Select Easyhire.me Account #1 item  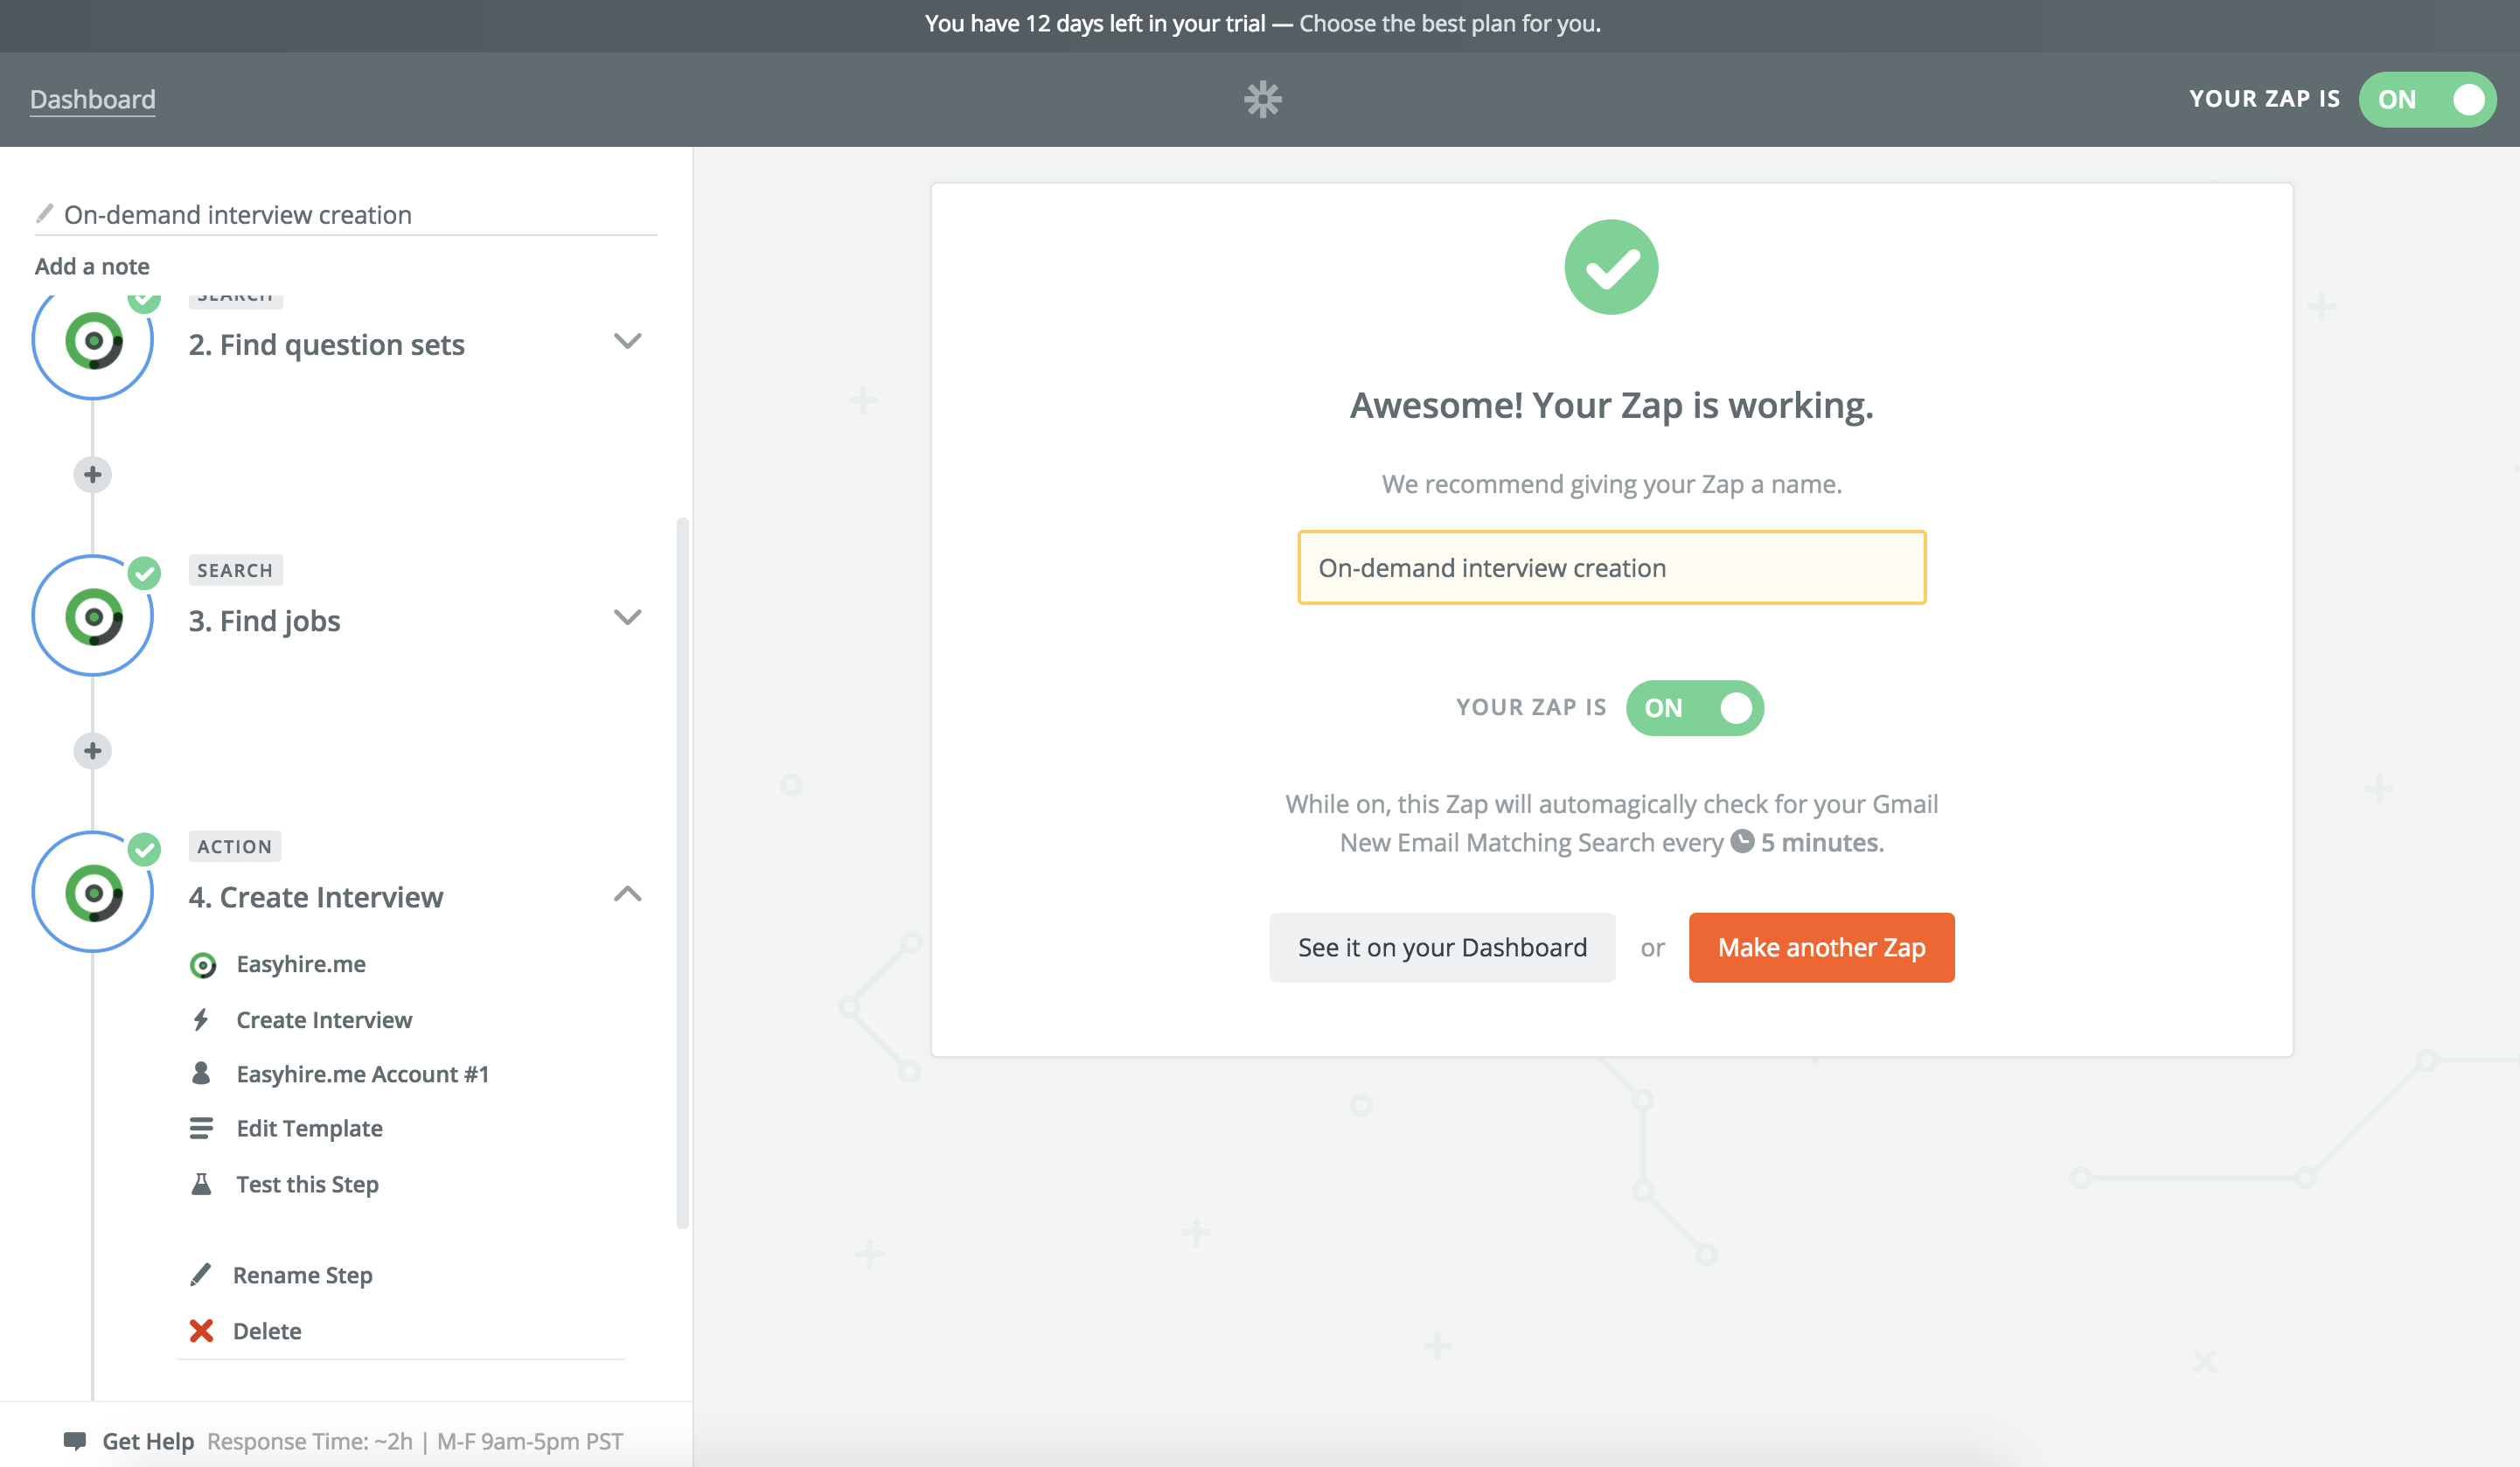click(x=362, y=1074)
